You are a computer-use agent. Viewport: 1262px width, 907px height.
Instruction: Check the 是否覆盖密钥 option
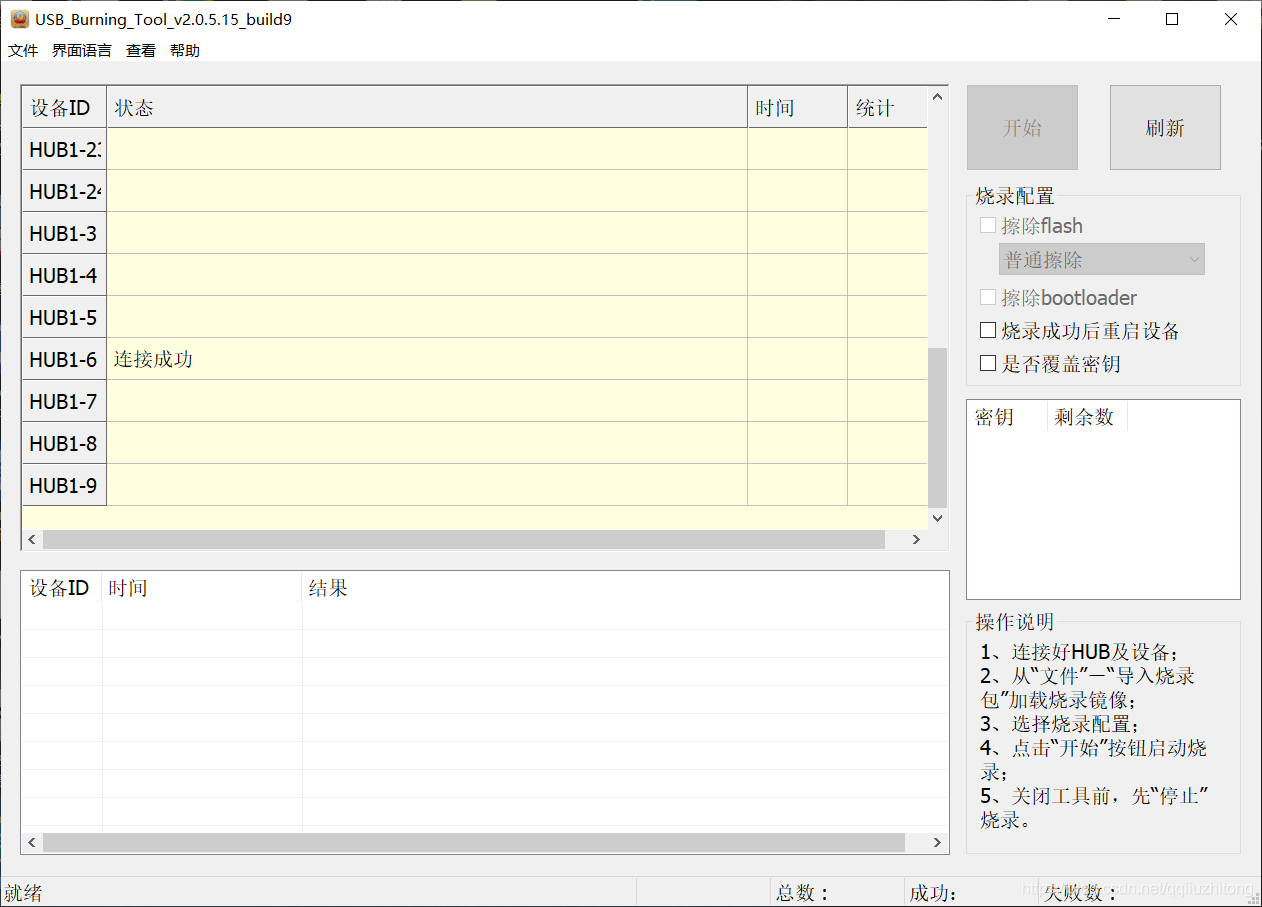pyautogui.click(x=988, y=363)
